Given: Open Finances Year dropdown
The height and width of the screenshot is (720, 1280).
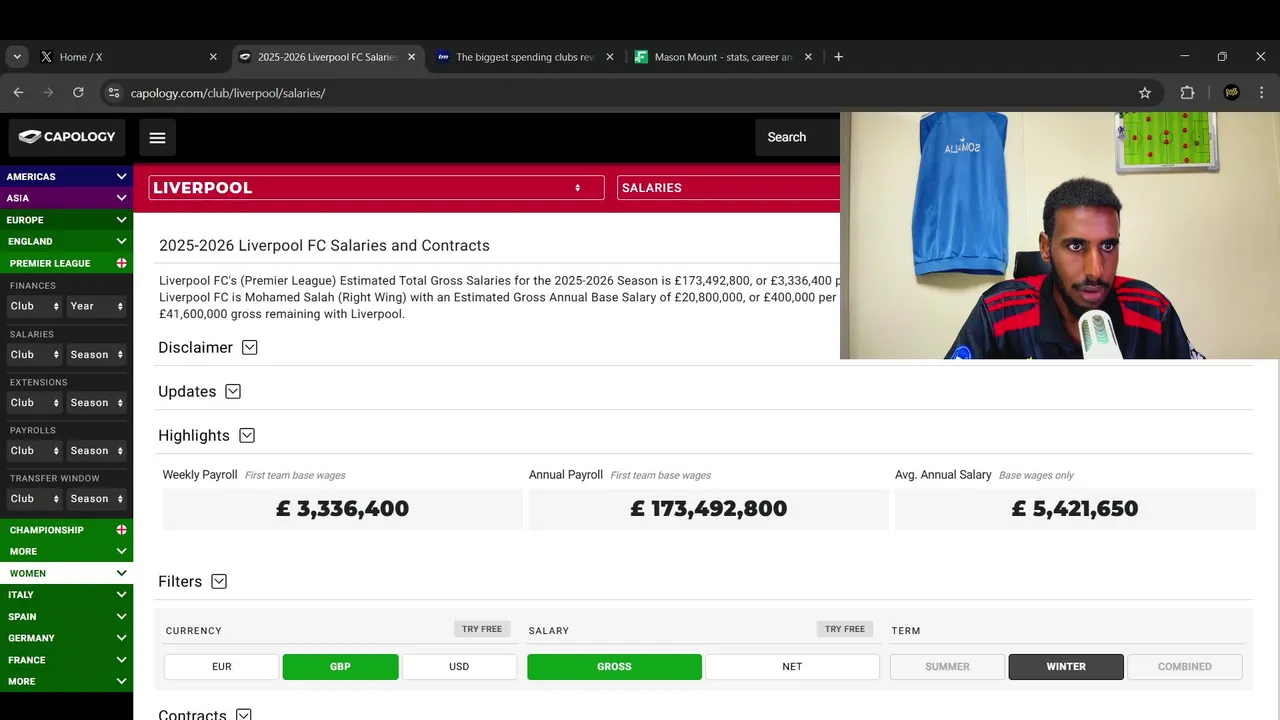Looking at the screenshot, I should click(97, 306).
